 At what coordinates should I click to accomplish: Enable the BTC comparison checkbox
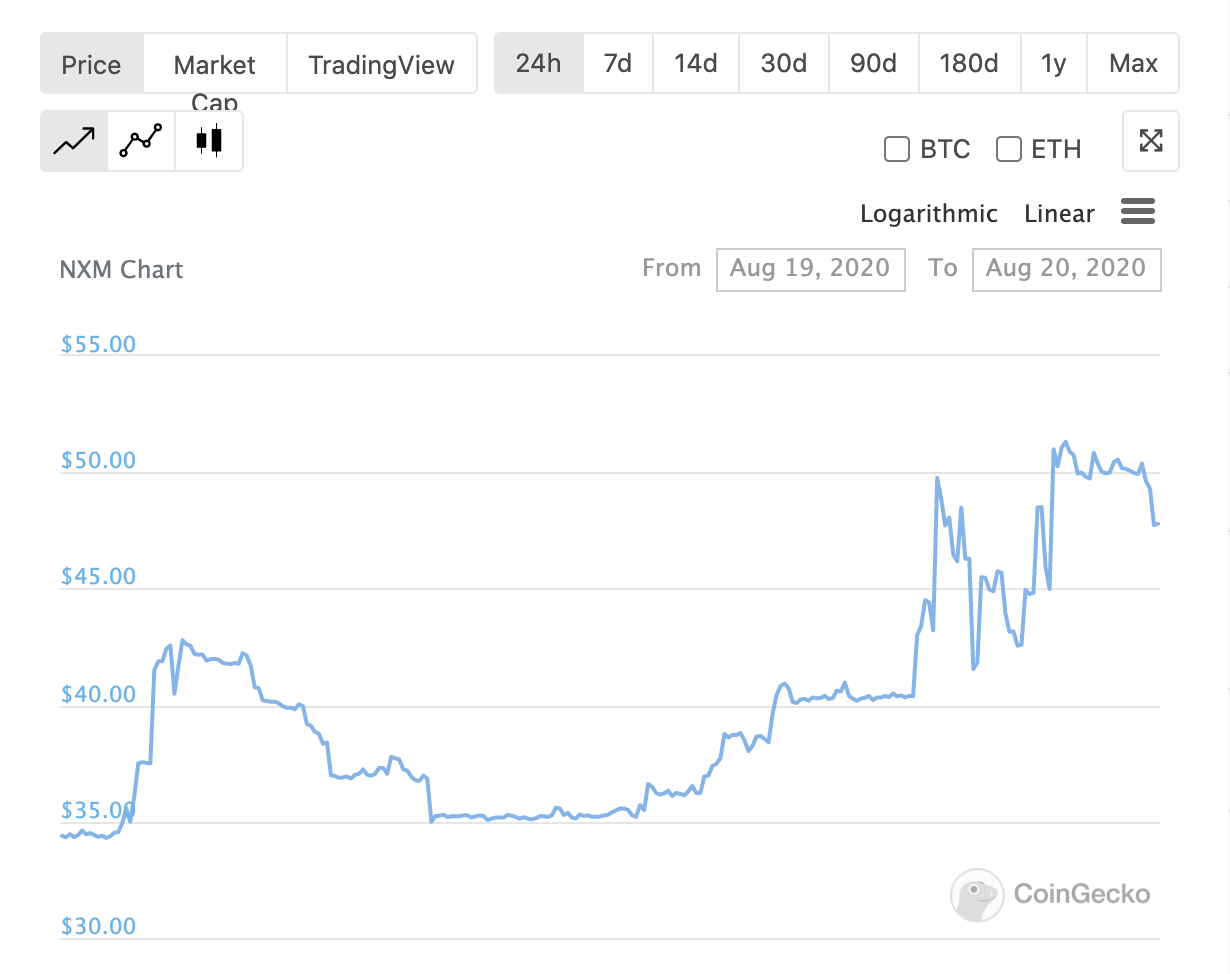[x=896, y=150]
